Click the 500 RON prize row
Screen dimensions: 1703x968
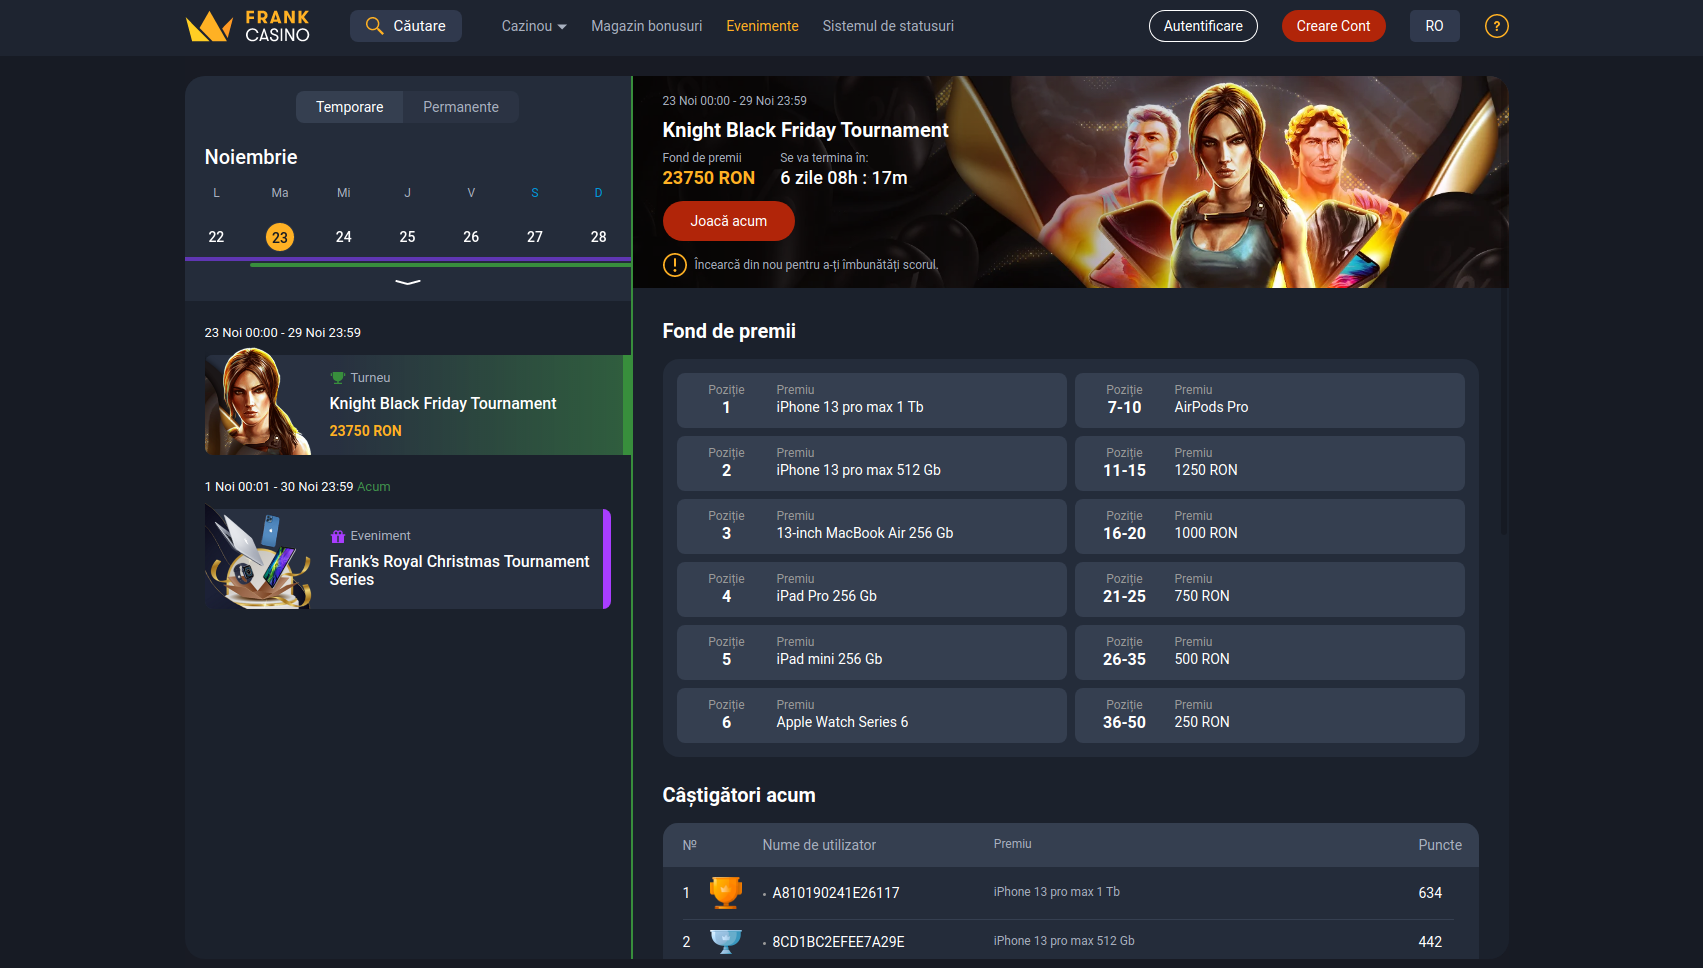(1270, 652)
